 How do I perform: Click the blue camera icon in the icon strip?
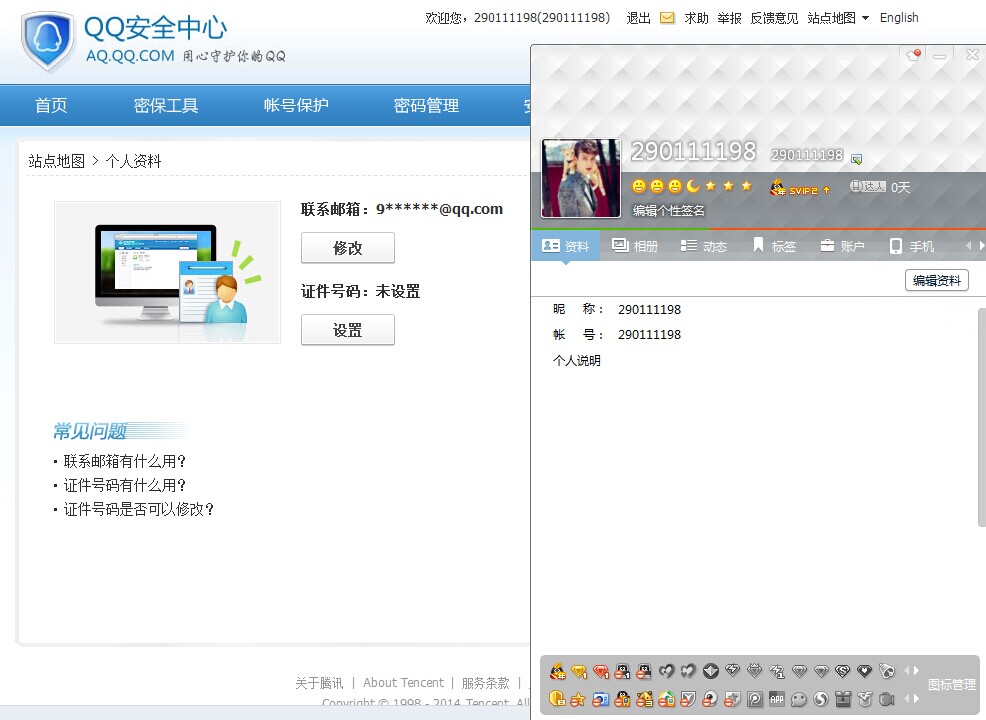tap(601, 699)
